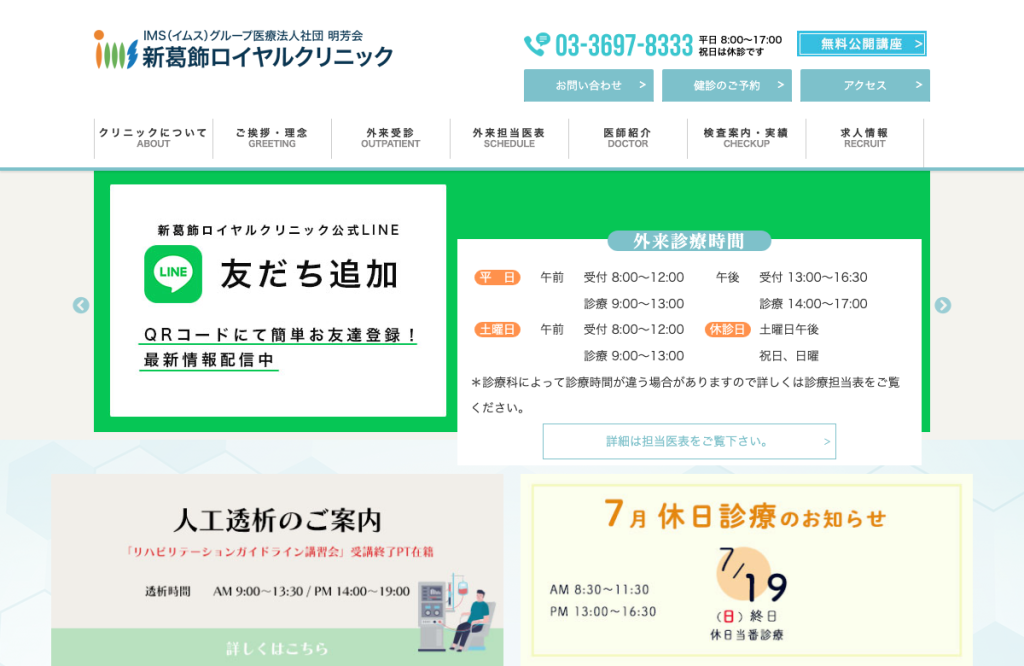Click the dialysis machine illustration

click(455, 613)
